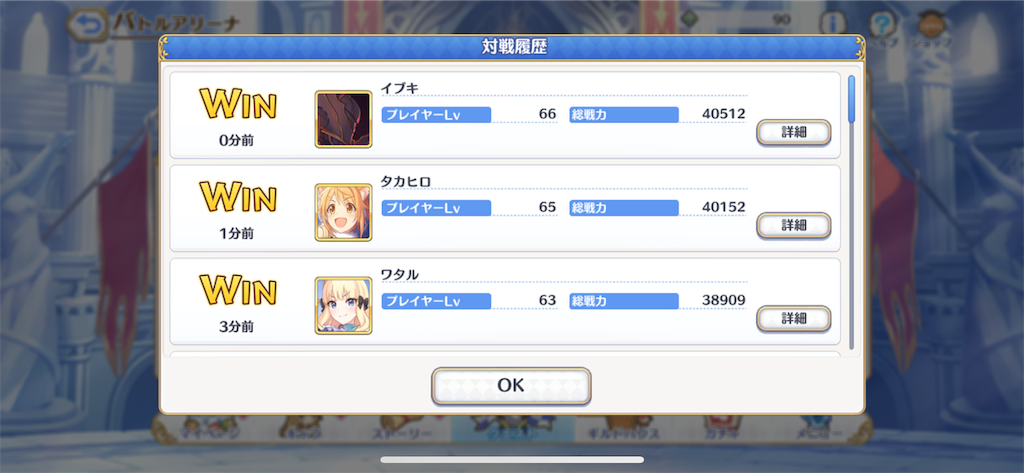1024x473 pixels.
Task: Tap the WIN label for 1分前 battle
Action: click(238, 197)
